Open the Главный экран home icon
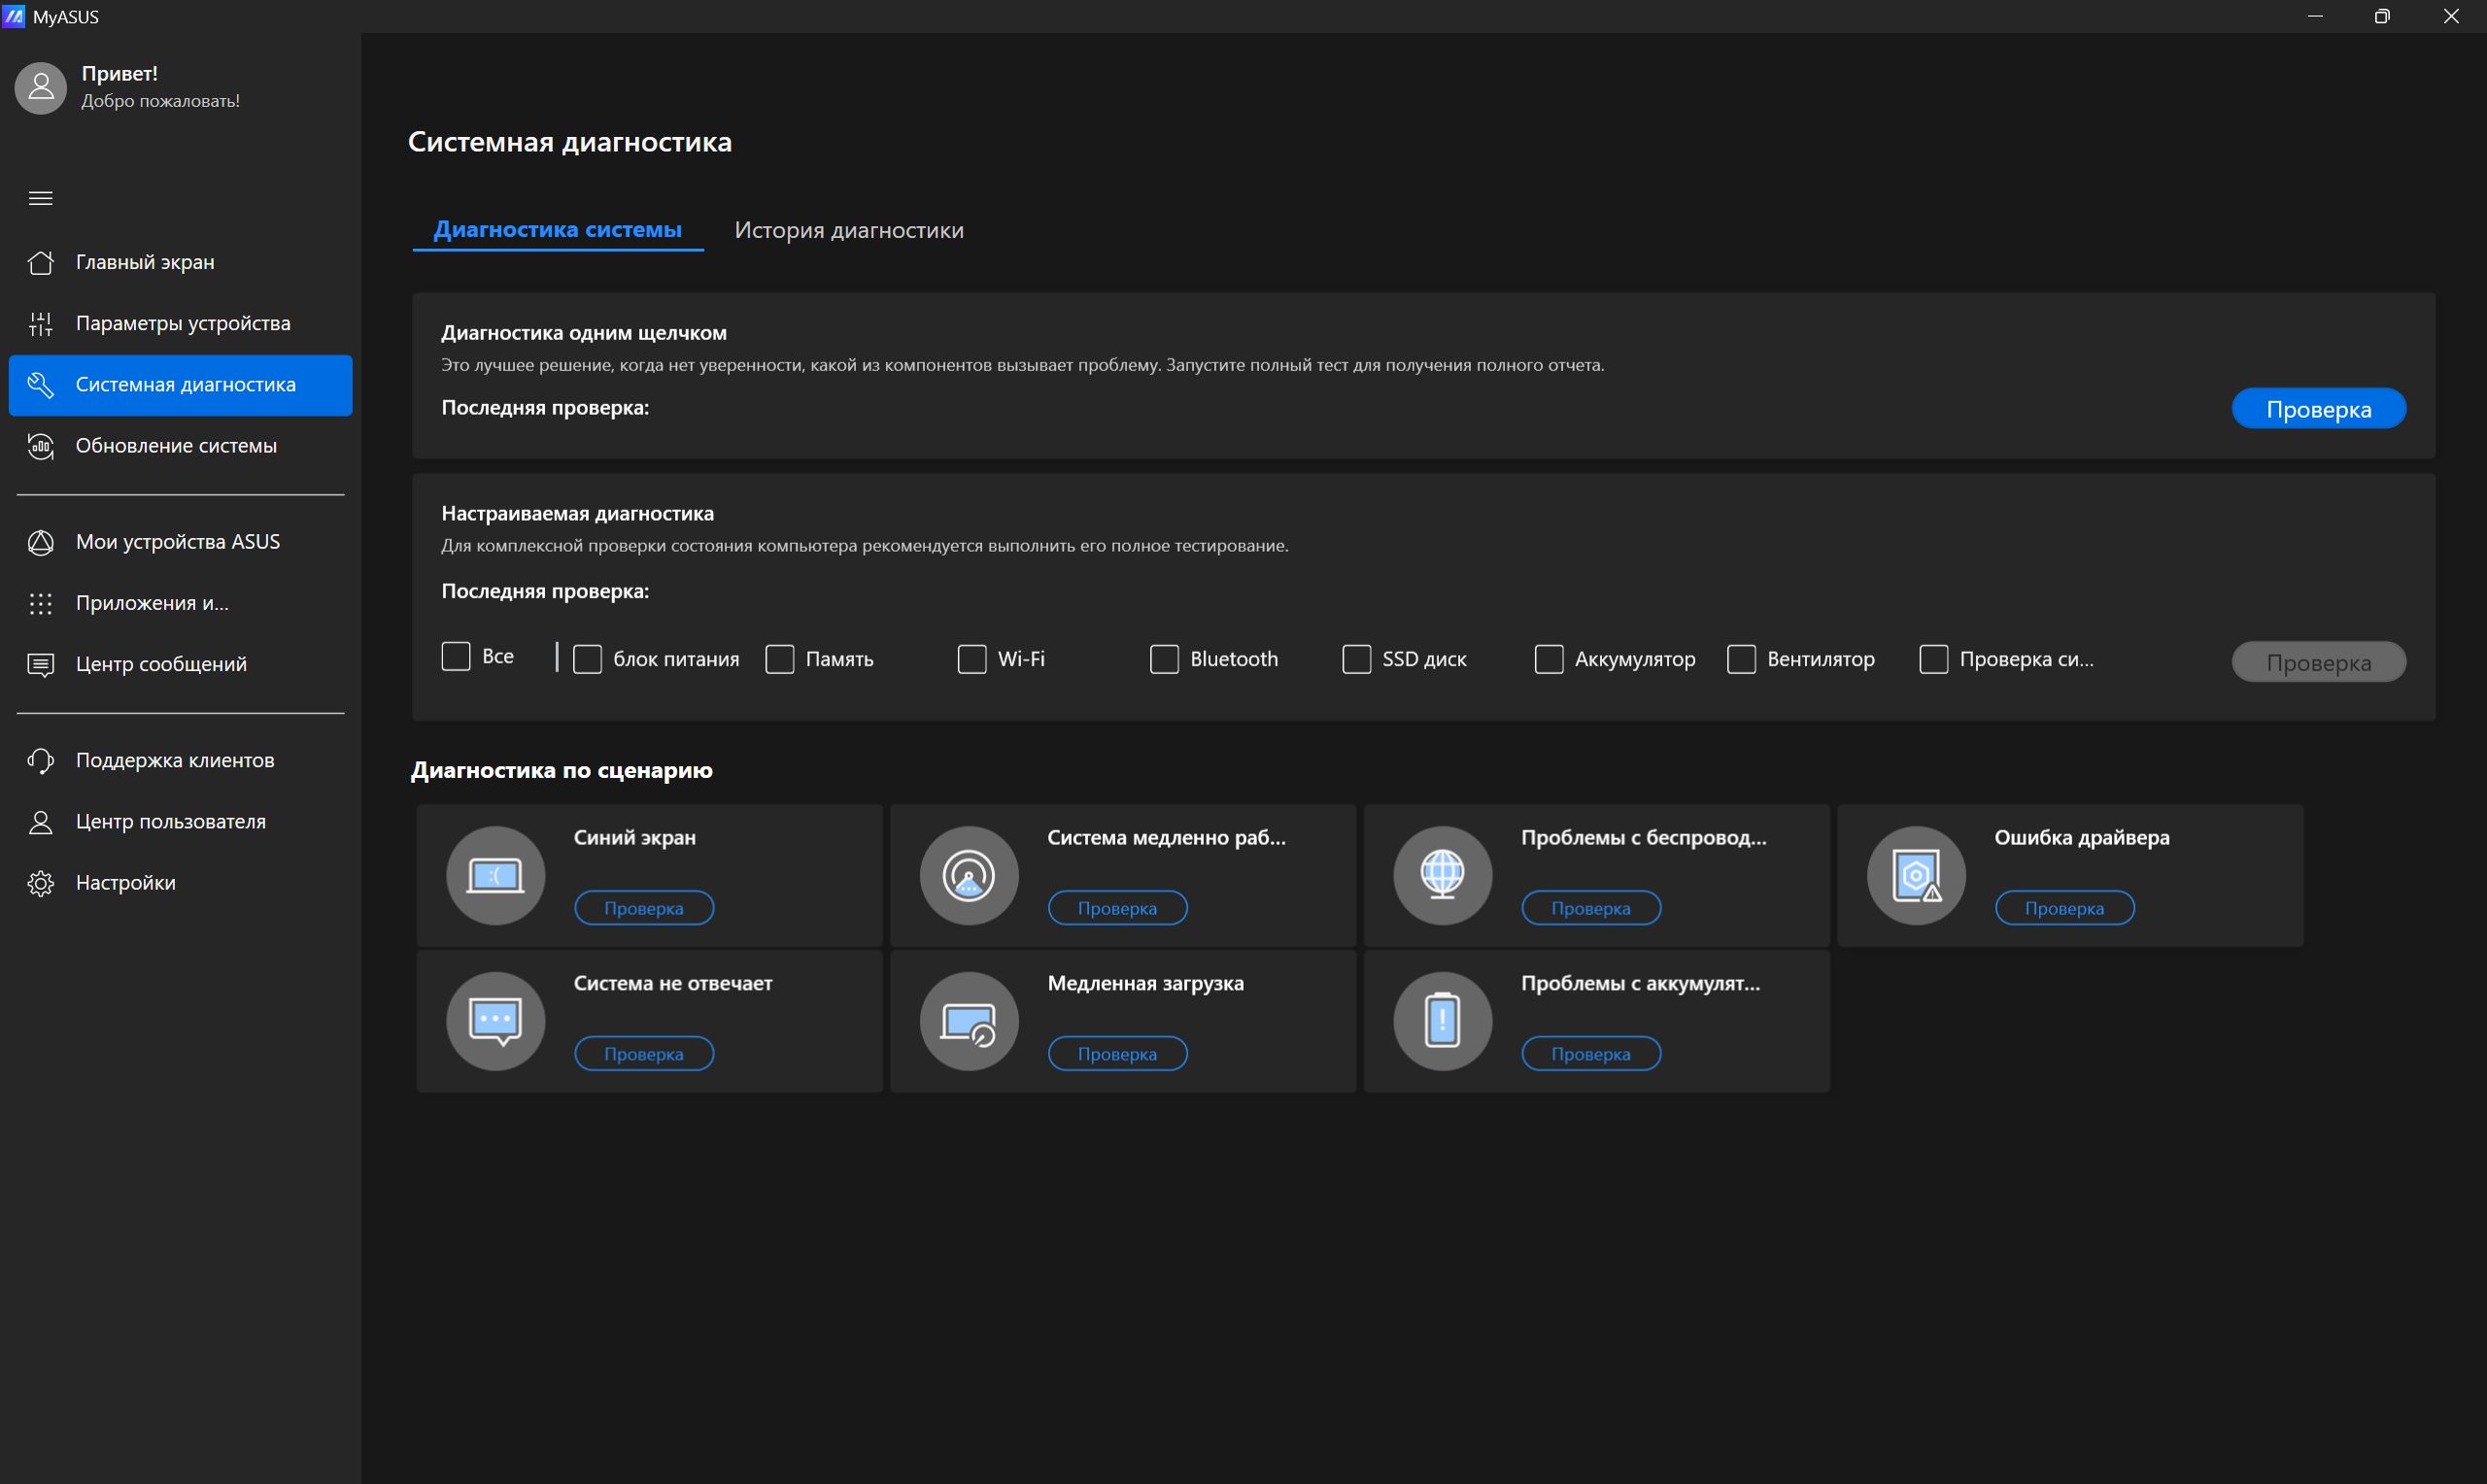The image size is (2487, 1484). pyautogui.click(x=41, y=262)
